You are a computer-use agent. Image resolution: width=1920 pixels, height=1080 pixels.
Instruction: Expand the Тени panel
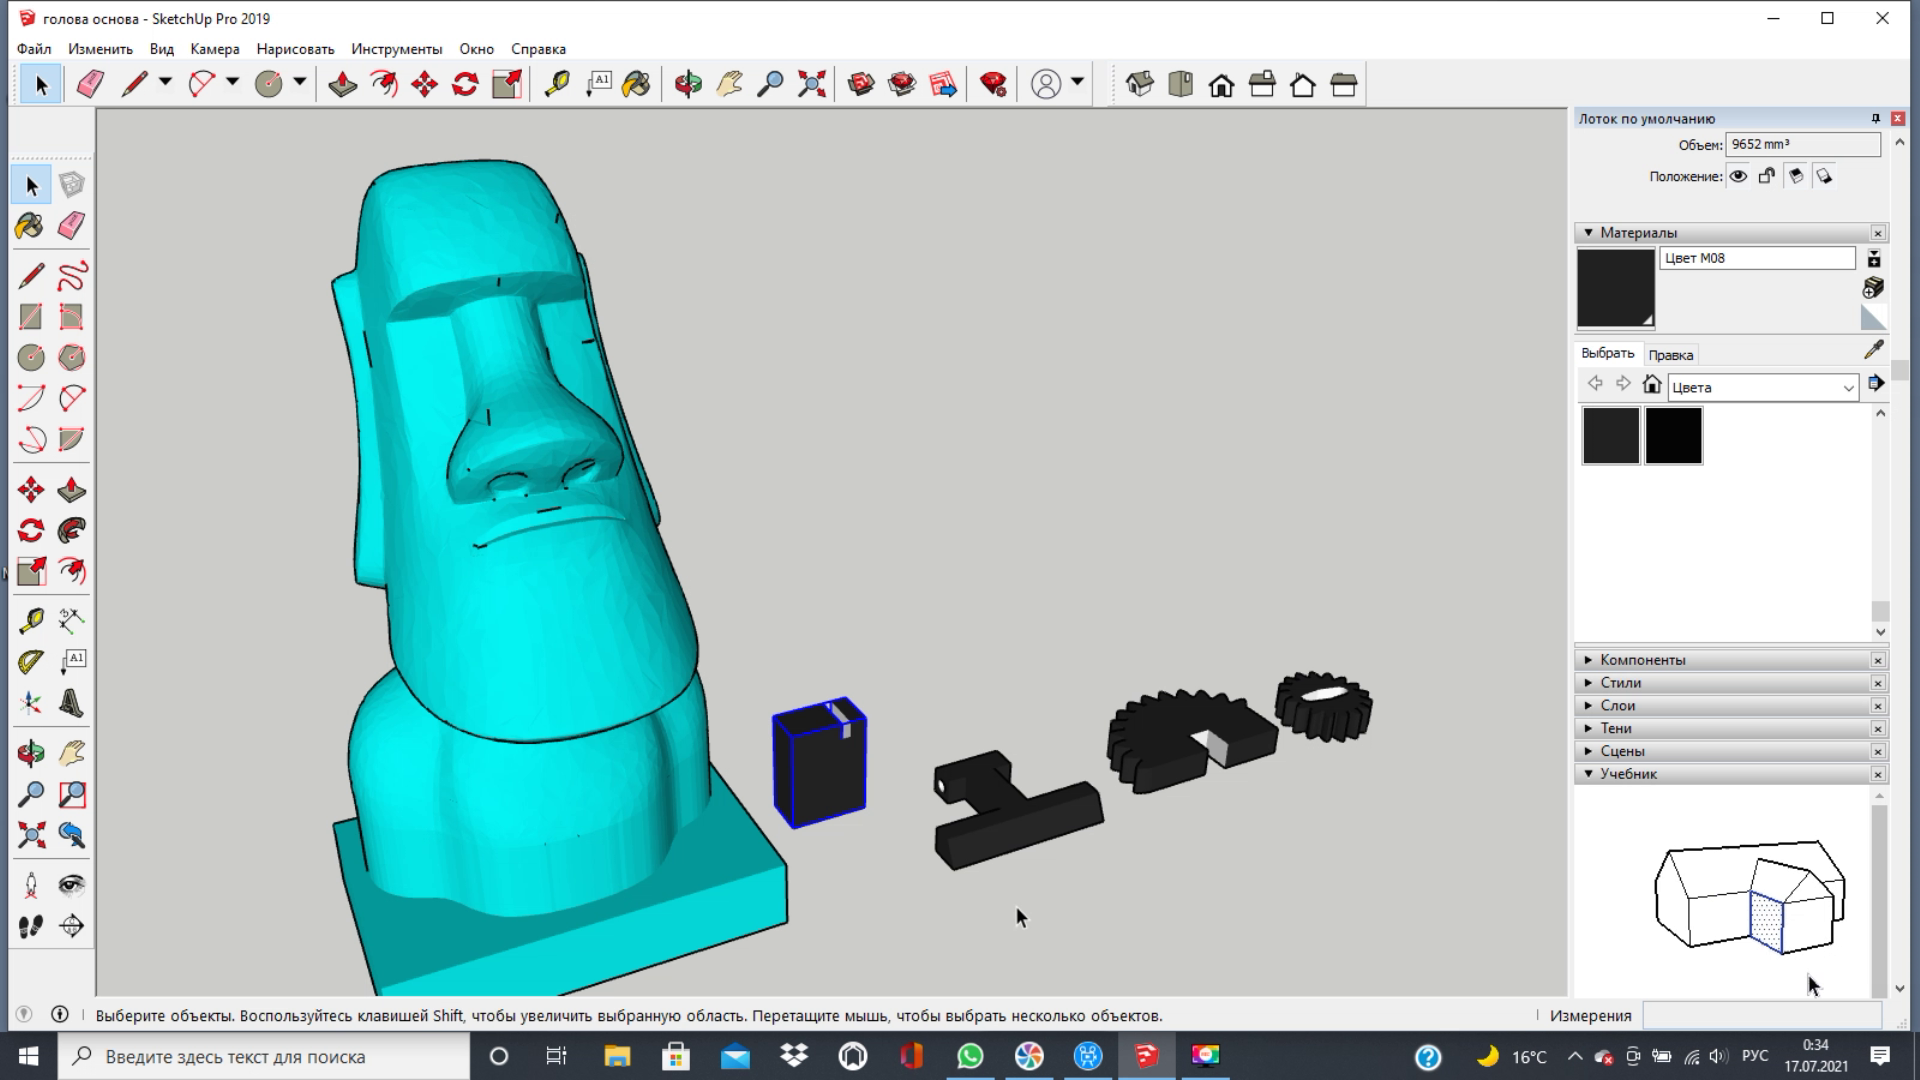(x=1588, y=728)
